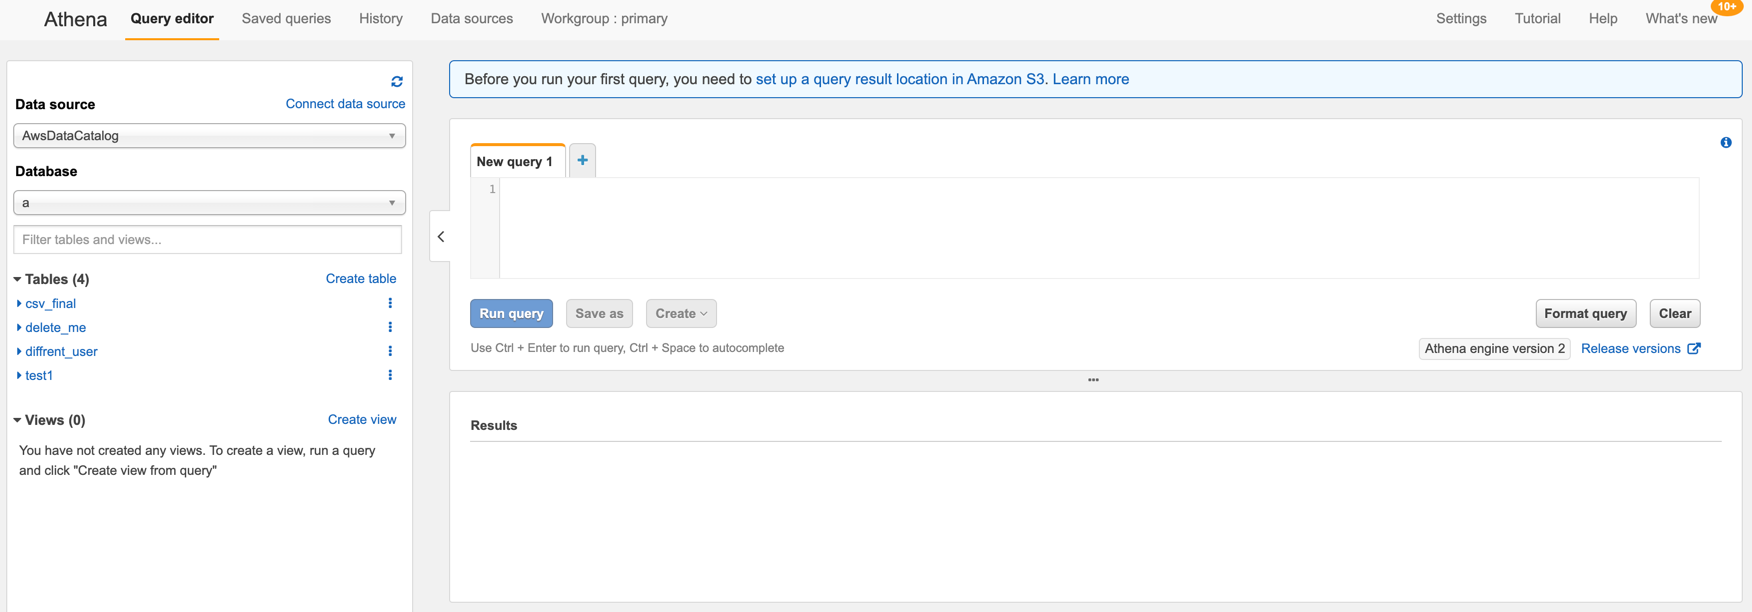This screenshot has height=612, width=1752.
Task: Open the Learn more link
Action: click(x=1090, y=79)
